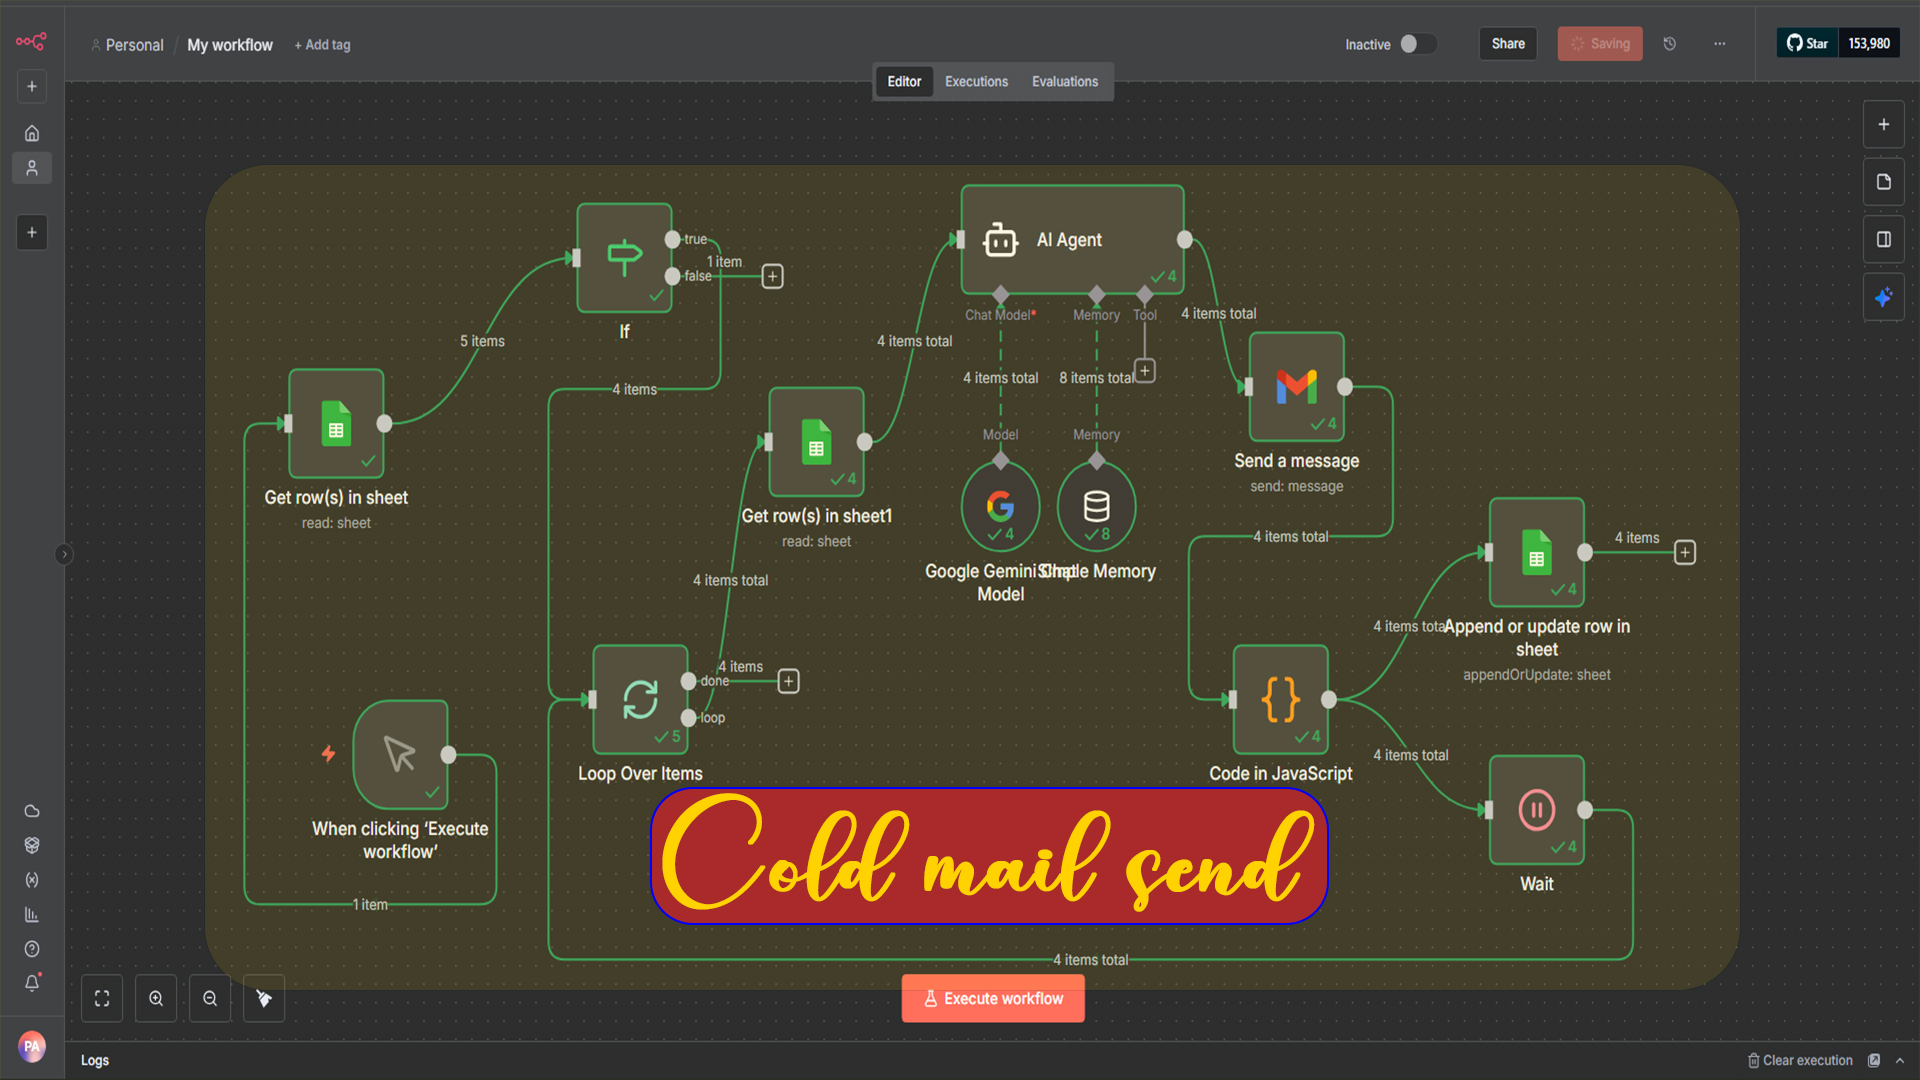This screenshot has width=1920, height=1080.
Task: Toggle the Inactive workflow switch
Action: pos(1417,44)
